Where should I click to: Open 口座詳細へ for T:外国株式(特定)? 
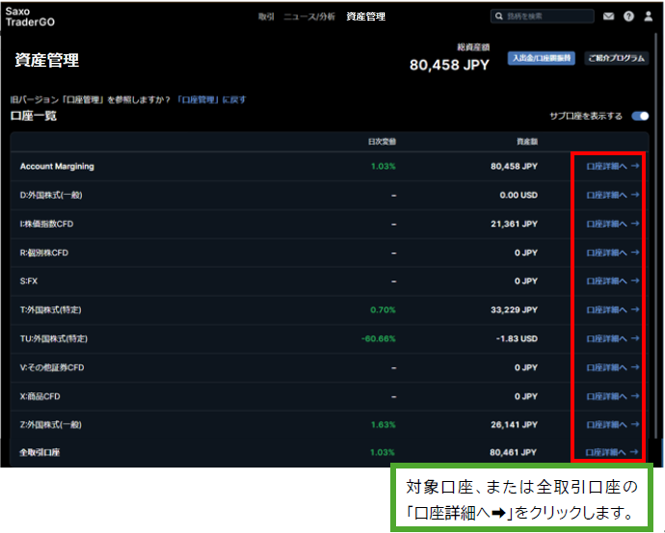point(612,310)
